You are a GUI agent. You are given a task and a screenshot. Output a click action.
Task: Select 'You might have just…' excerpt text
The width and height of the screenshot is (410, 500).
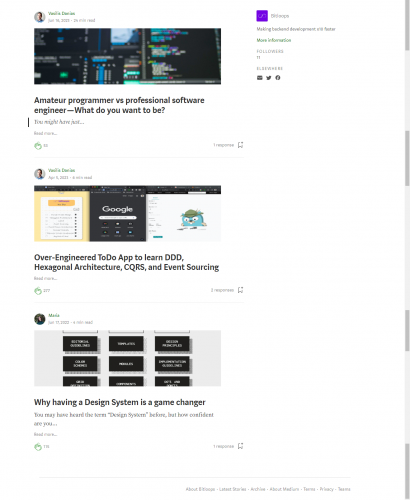coord(59,122)
